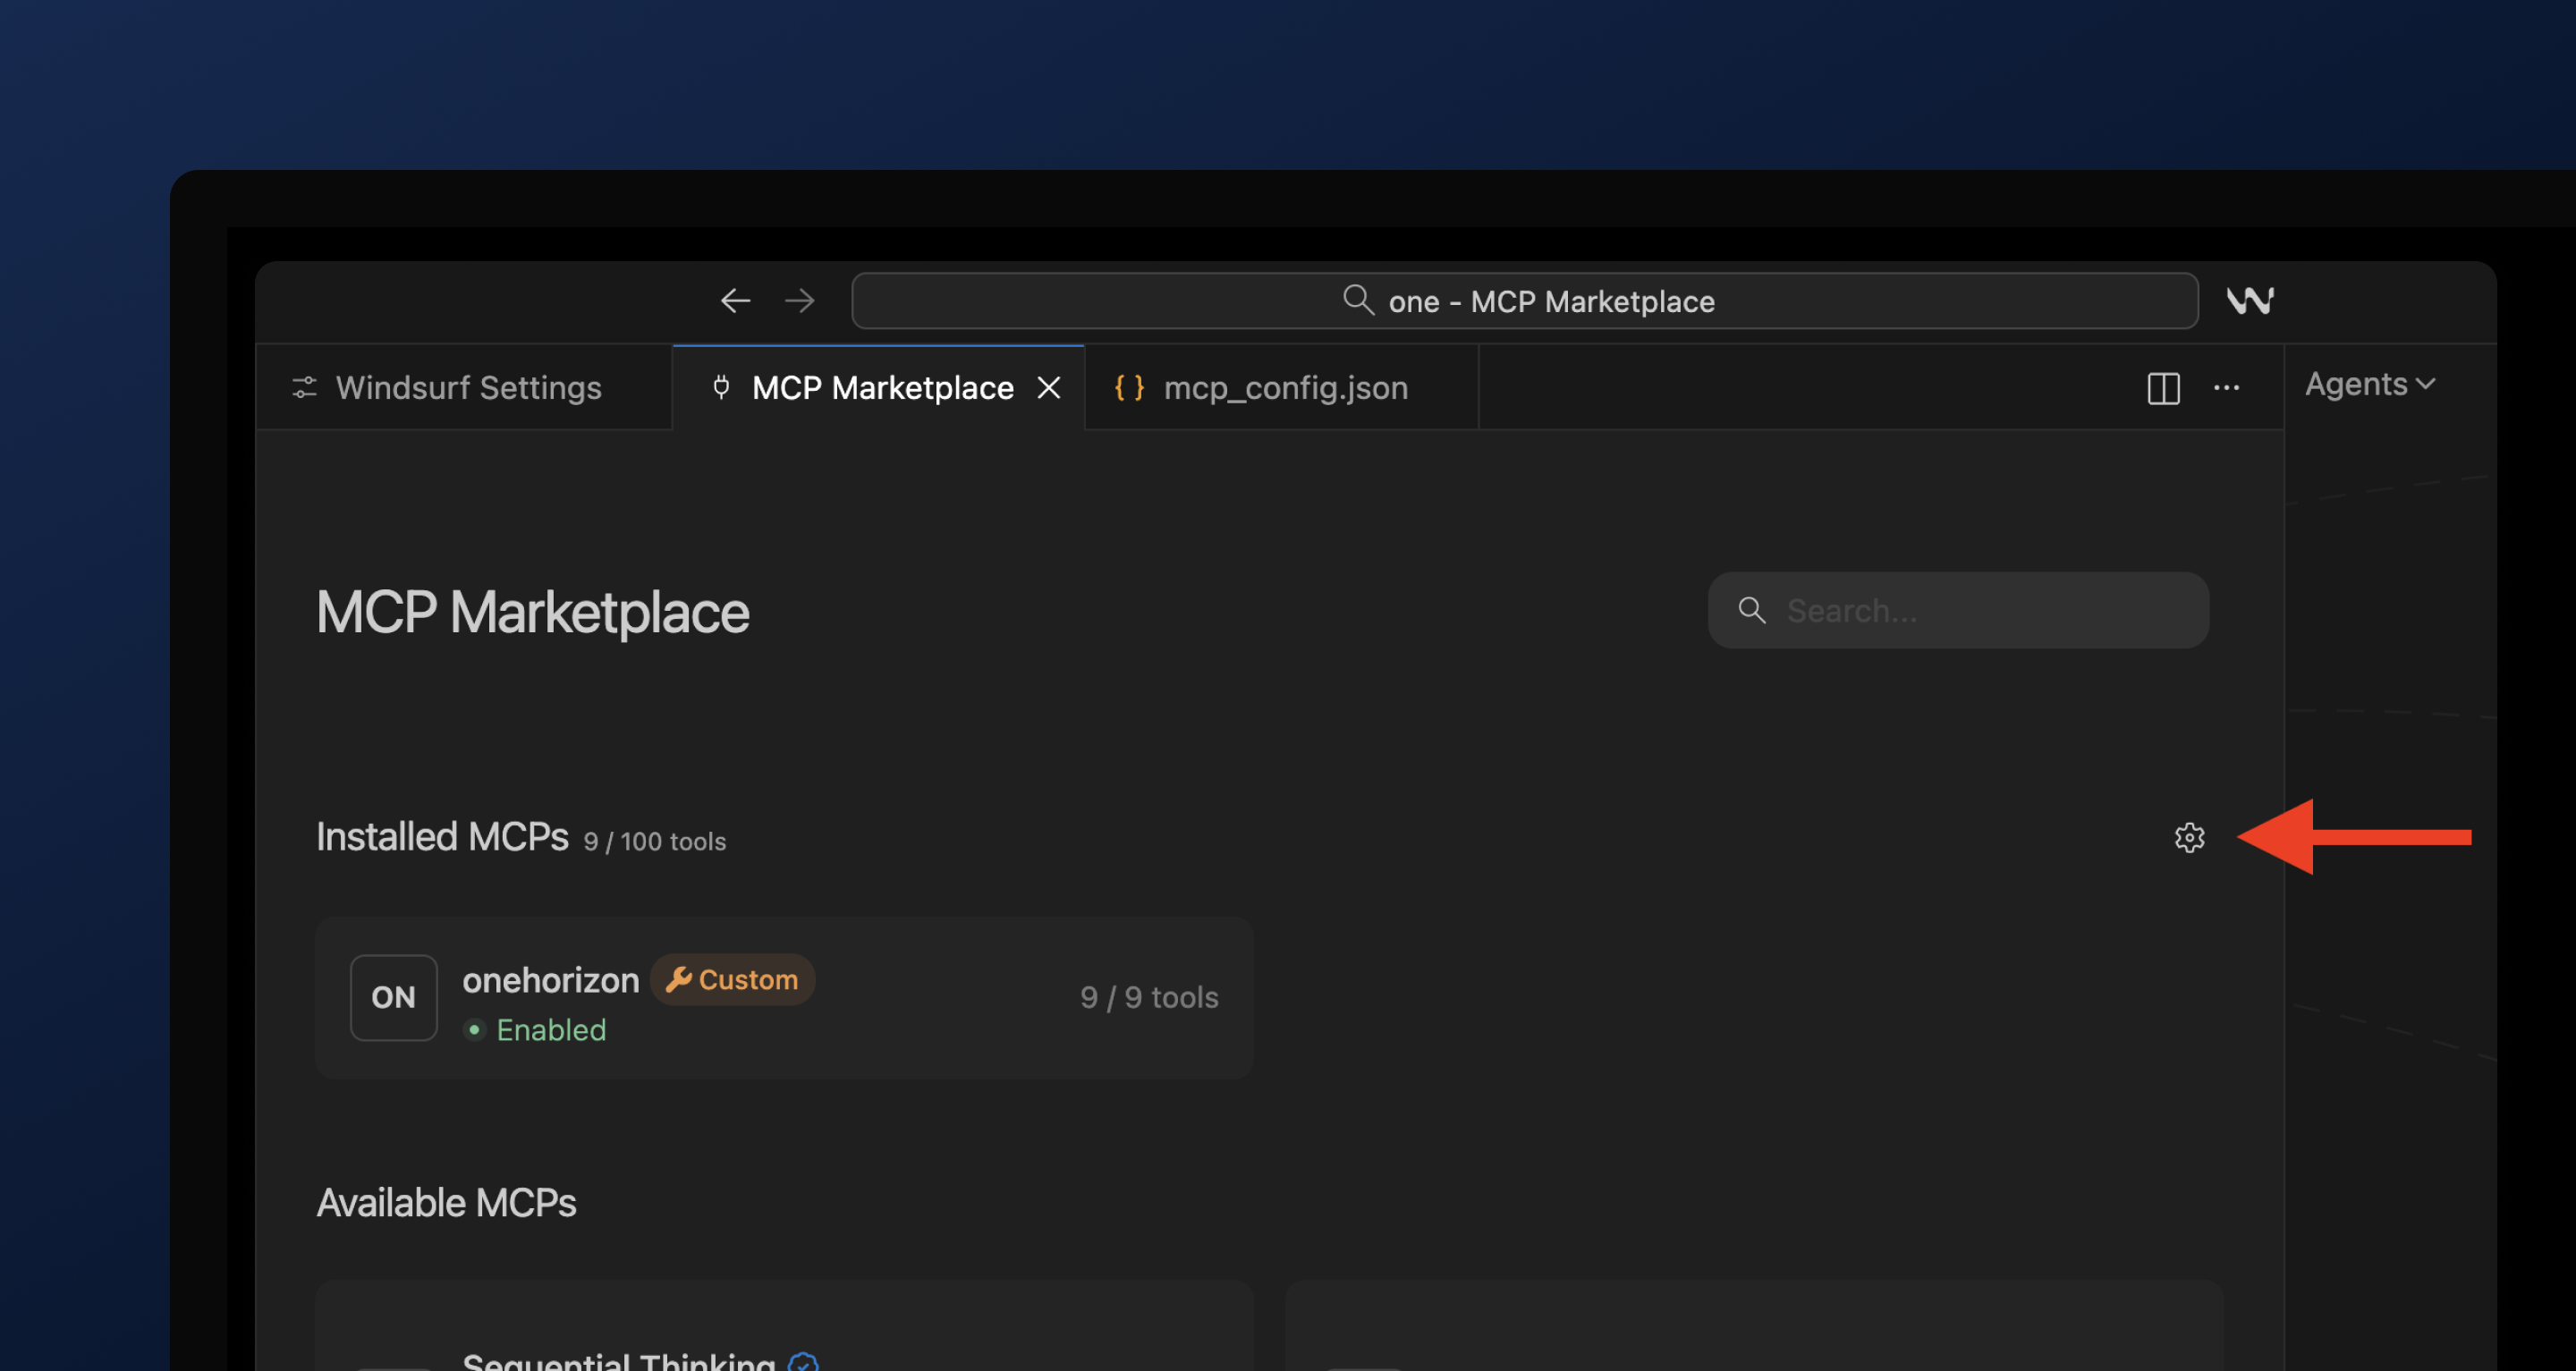The height and width of the screenshot is (1371, 2576).
Task: Click the plug icon on MCP Marketplace tab
Action: (721, 387)
